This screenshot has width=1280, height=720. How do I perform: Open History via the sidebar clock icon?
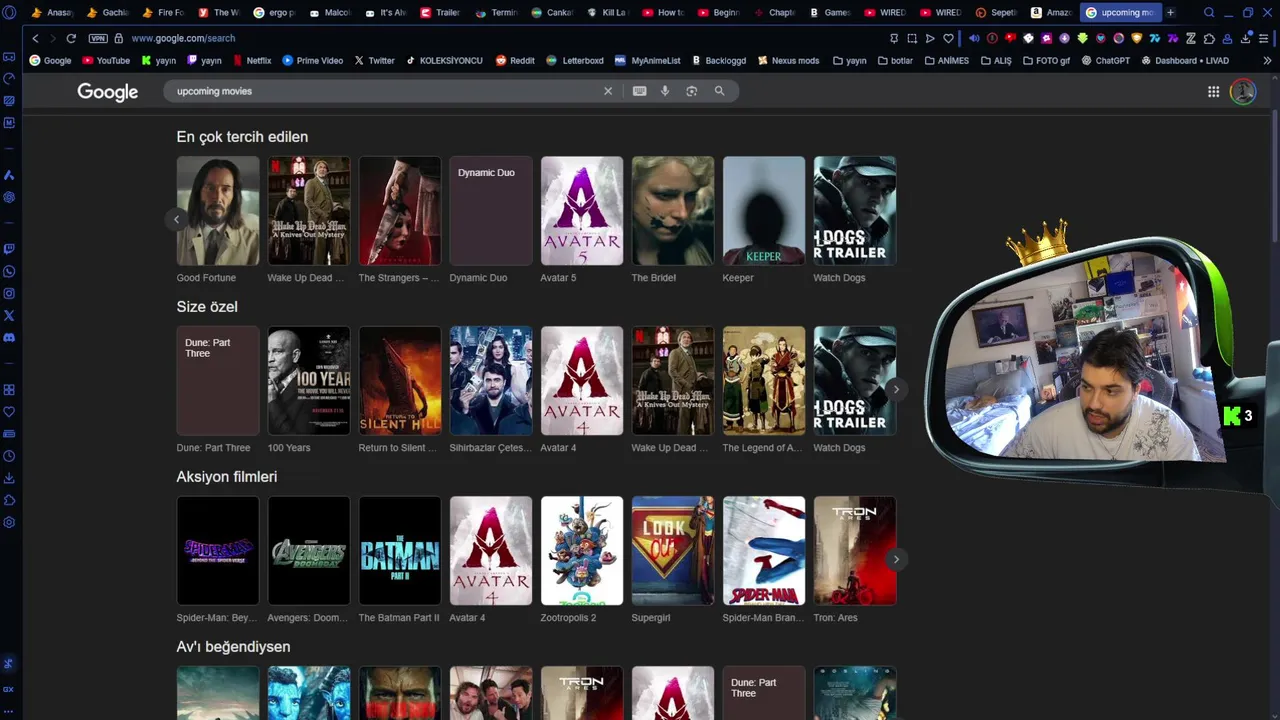pos(9,456)
